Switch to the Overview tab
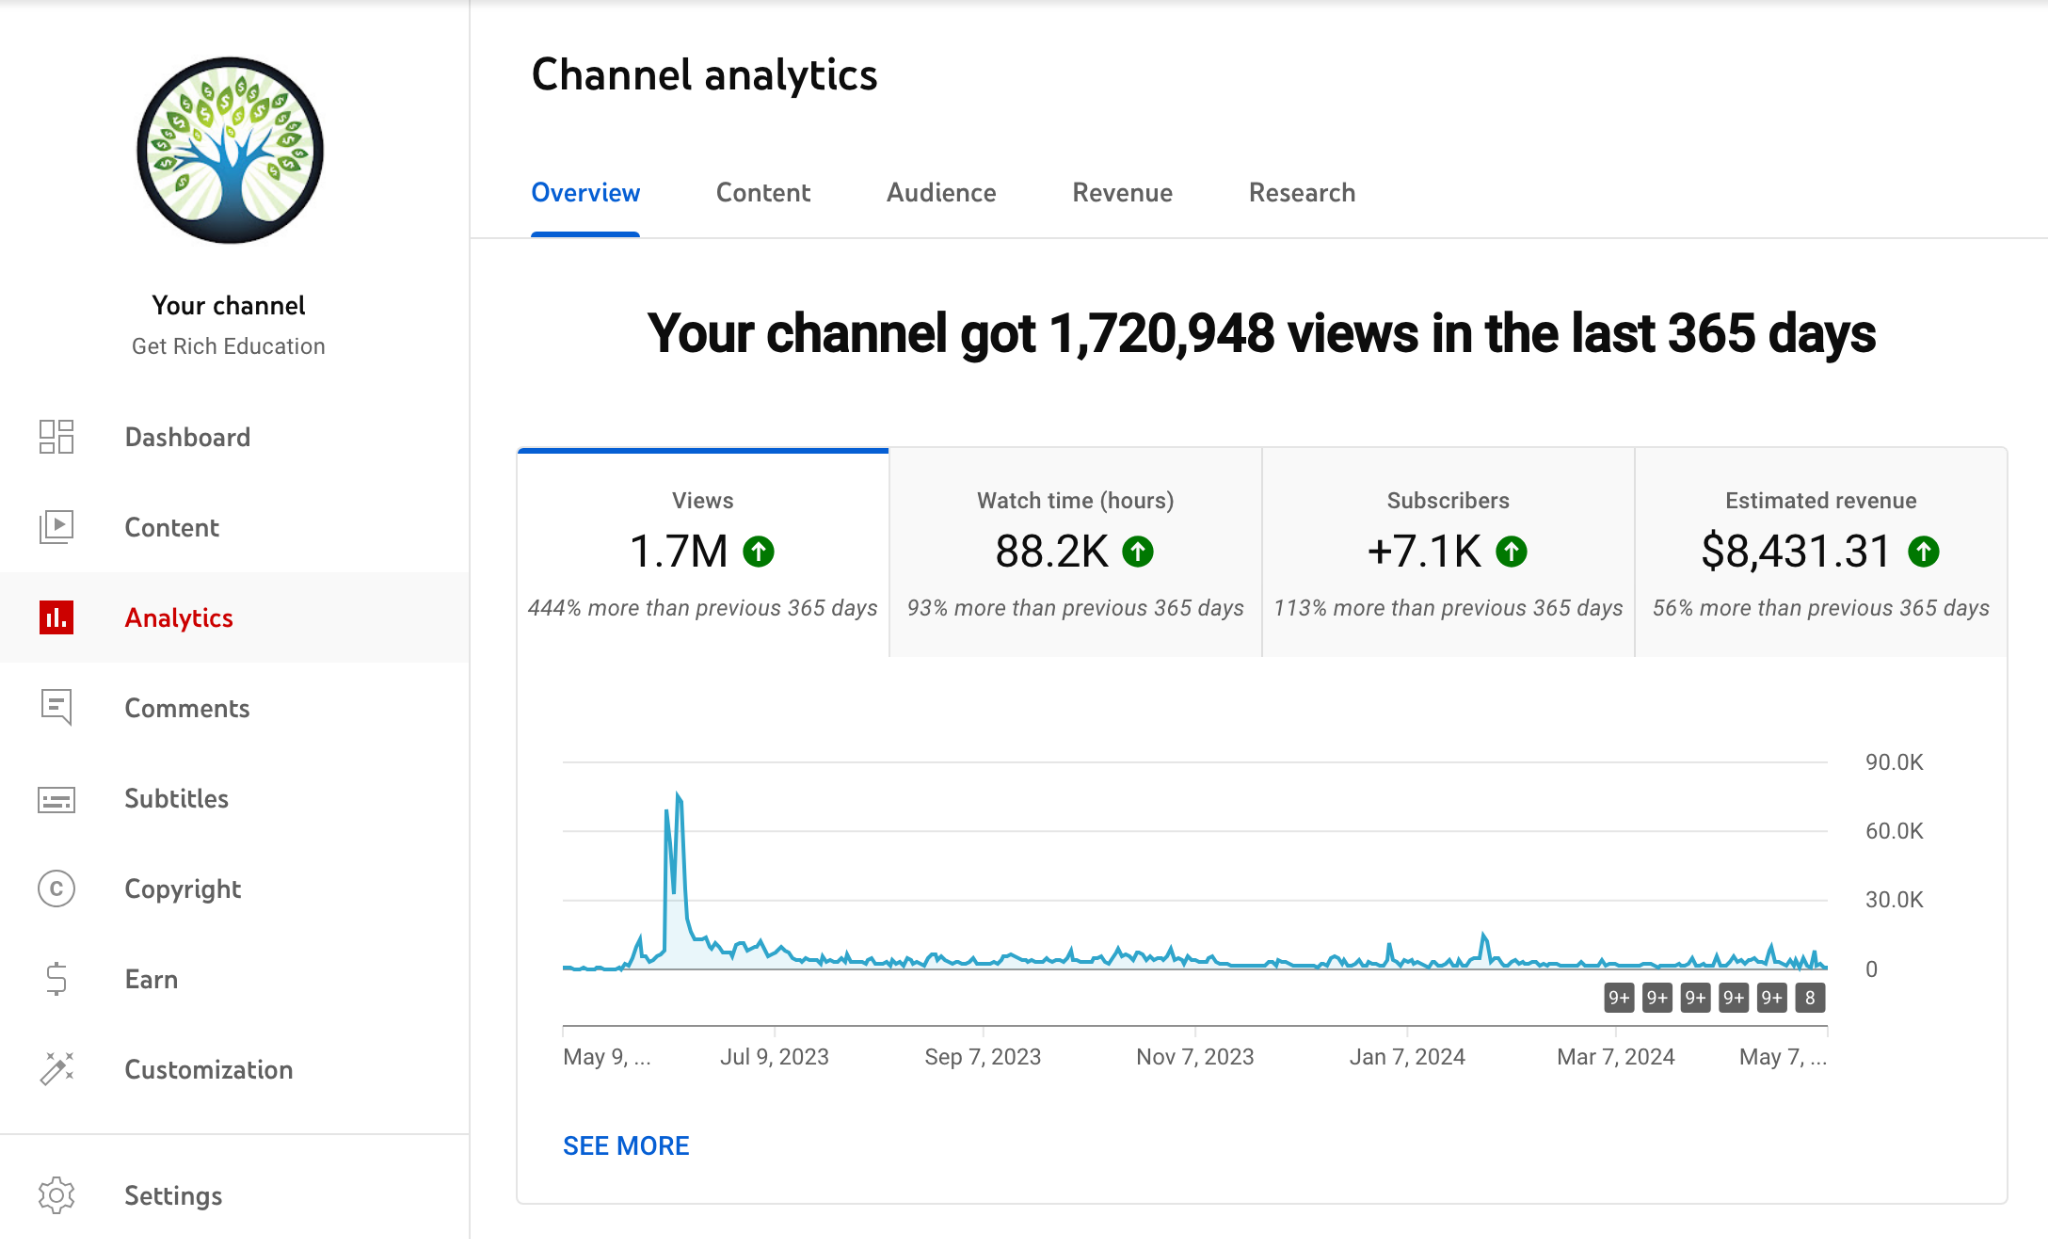This screenshot has height=1239, width=2048. click(585, 192)
